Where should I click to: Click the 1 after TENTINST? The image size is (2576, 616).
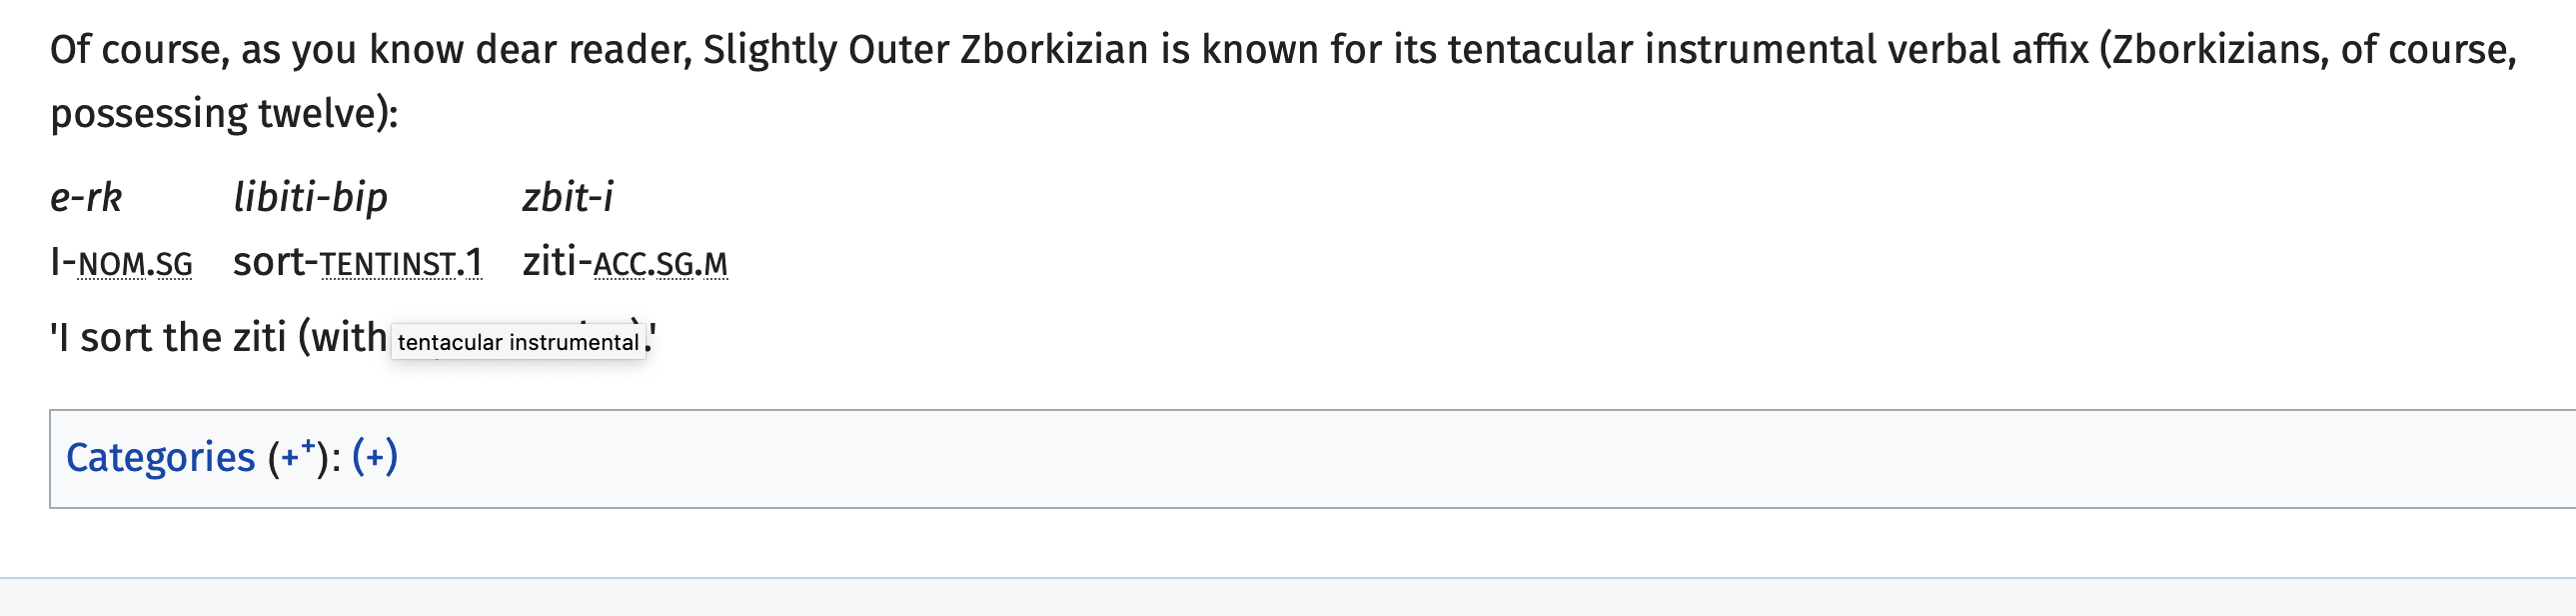[473, 263]
